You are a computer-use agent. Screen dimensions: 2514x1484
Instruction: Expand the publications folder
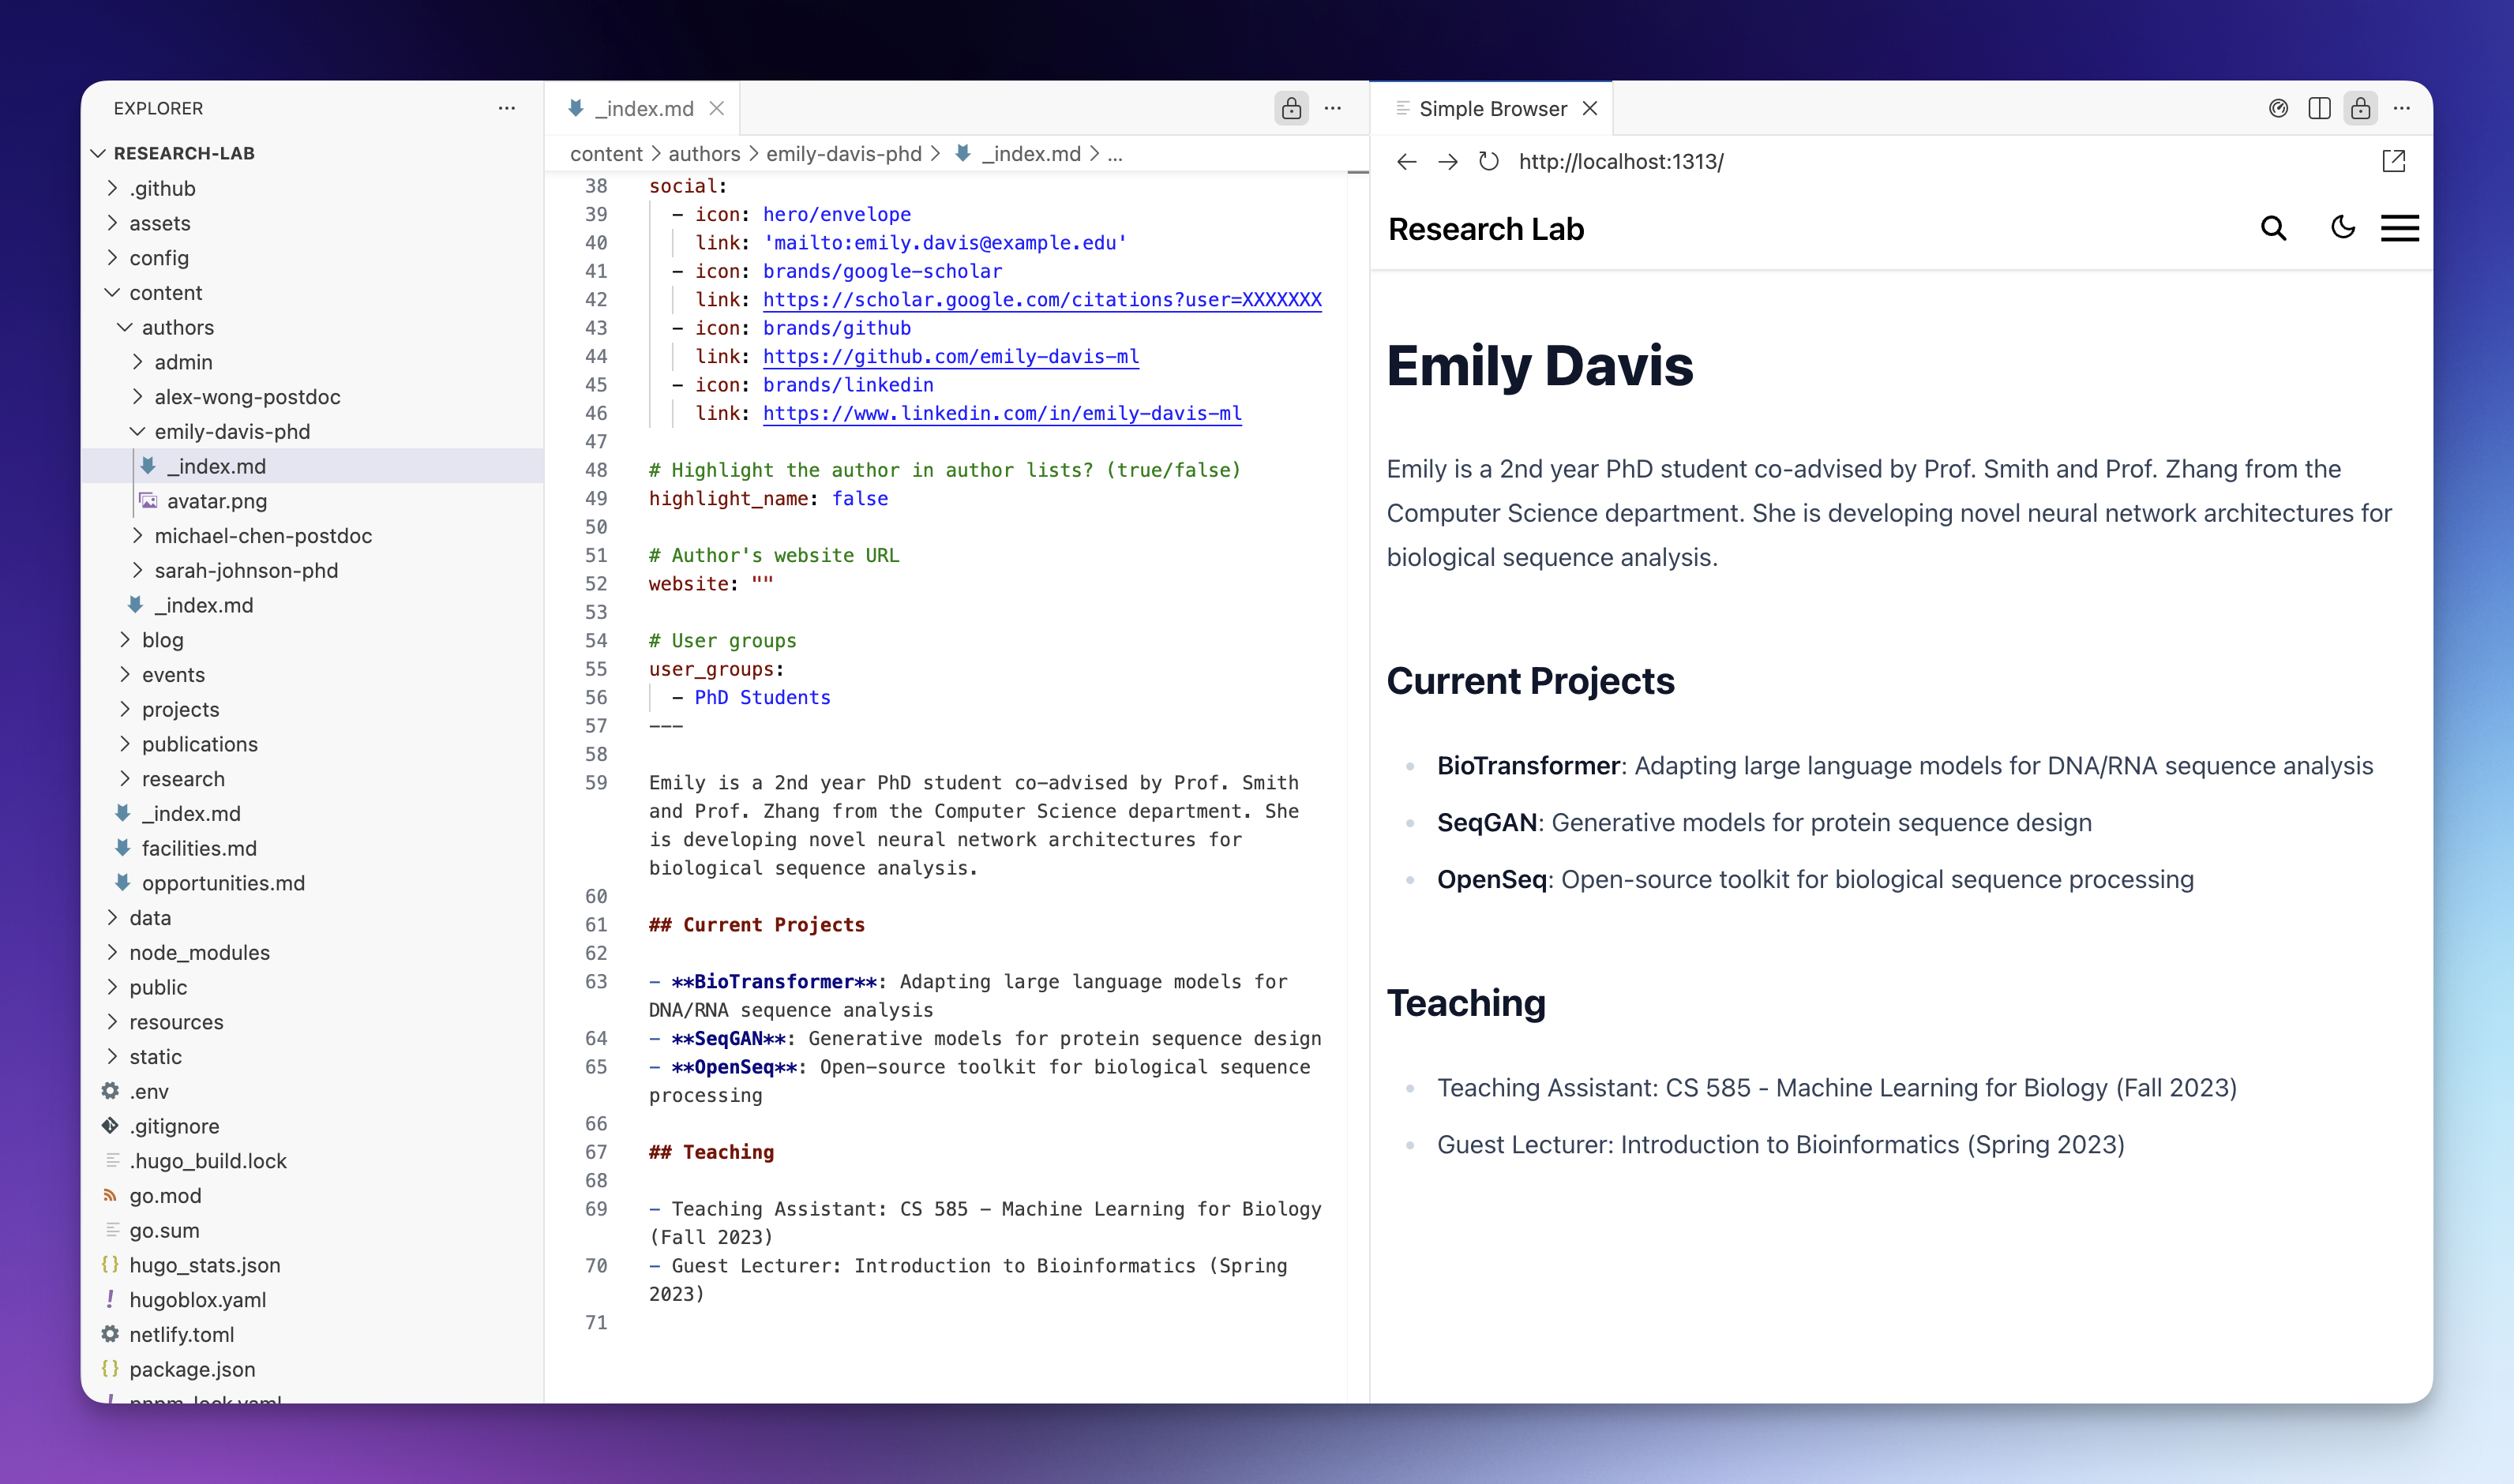tap(199, 744)
